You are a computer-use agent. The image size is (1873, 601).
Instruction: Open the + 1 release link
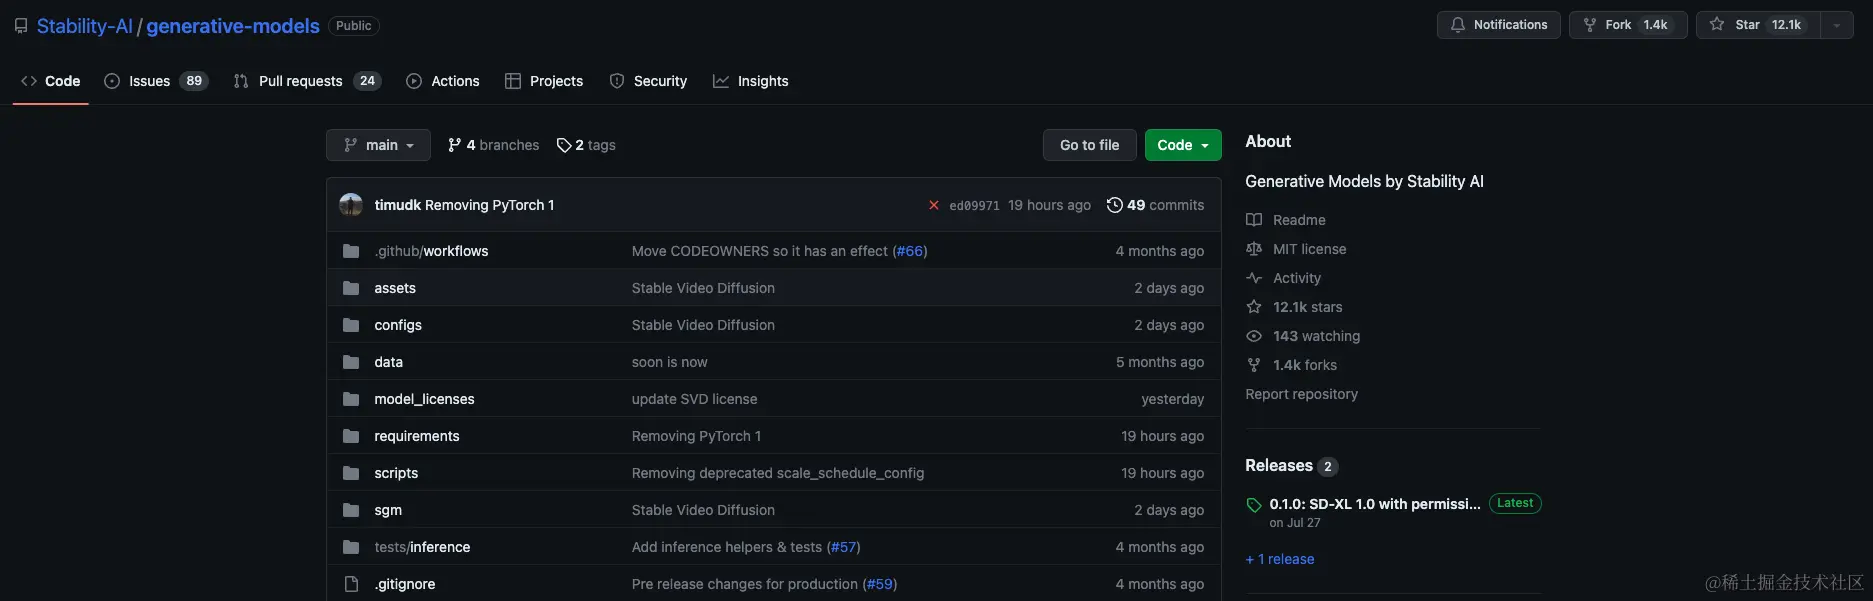[1280, 559]
